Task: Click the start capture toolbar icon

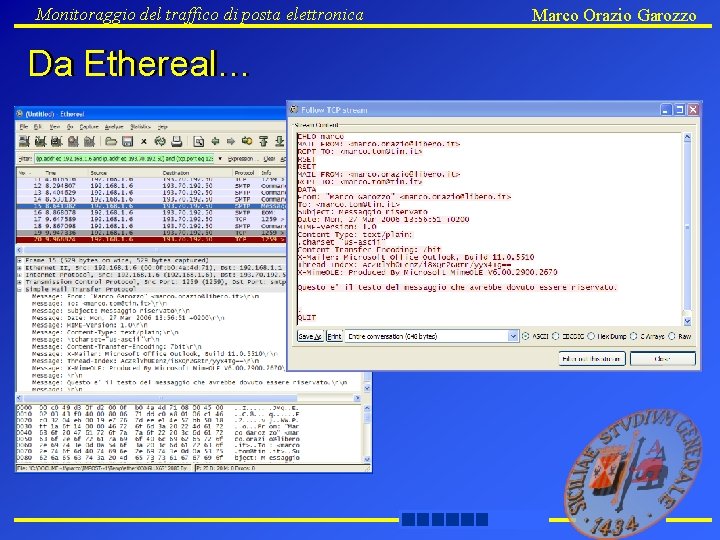Action: [56, 141]
